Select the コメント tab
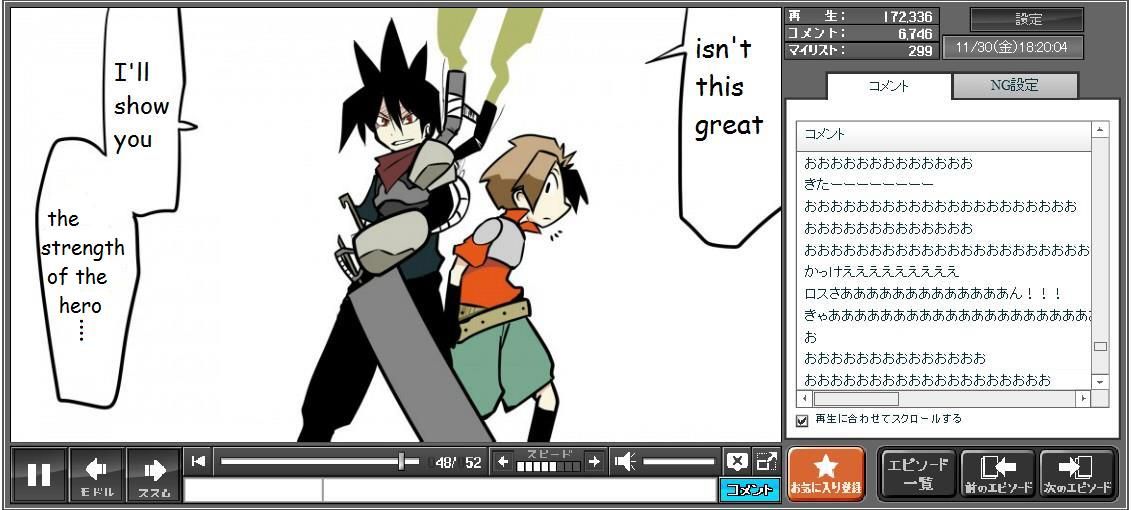The width and height of the screenshot is (1131, 510). (x=888, y=86)
